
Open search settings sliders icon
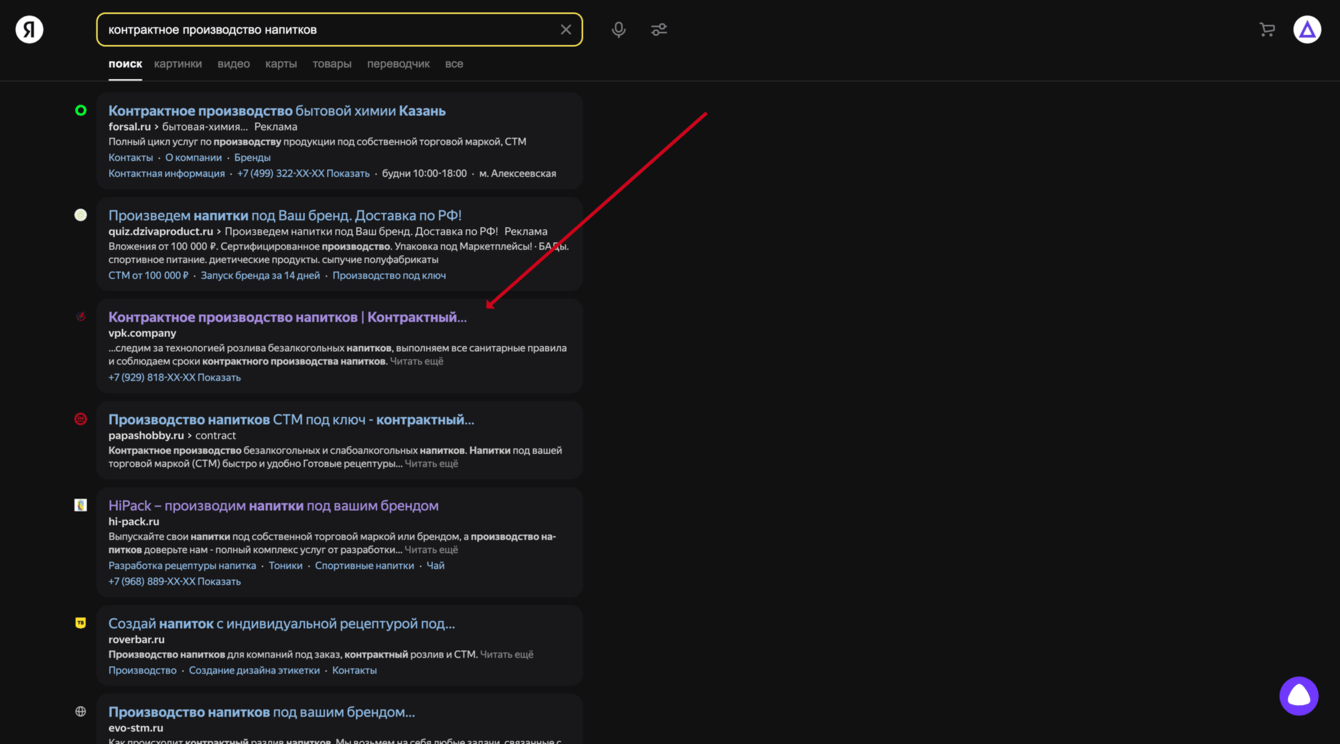click(659, 30)
